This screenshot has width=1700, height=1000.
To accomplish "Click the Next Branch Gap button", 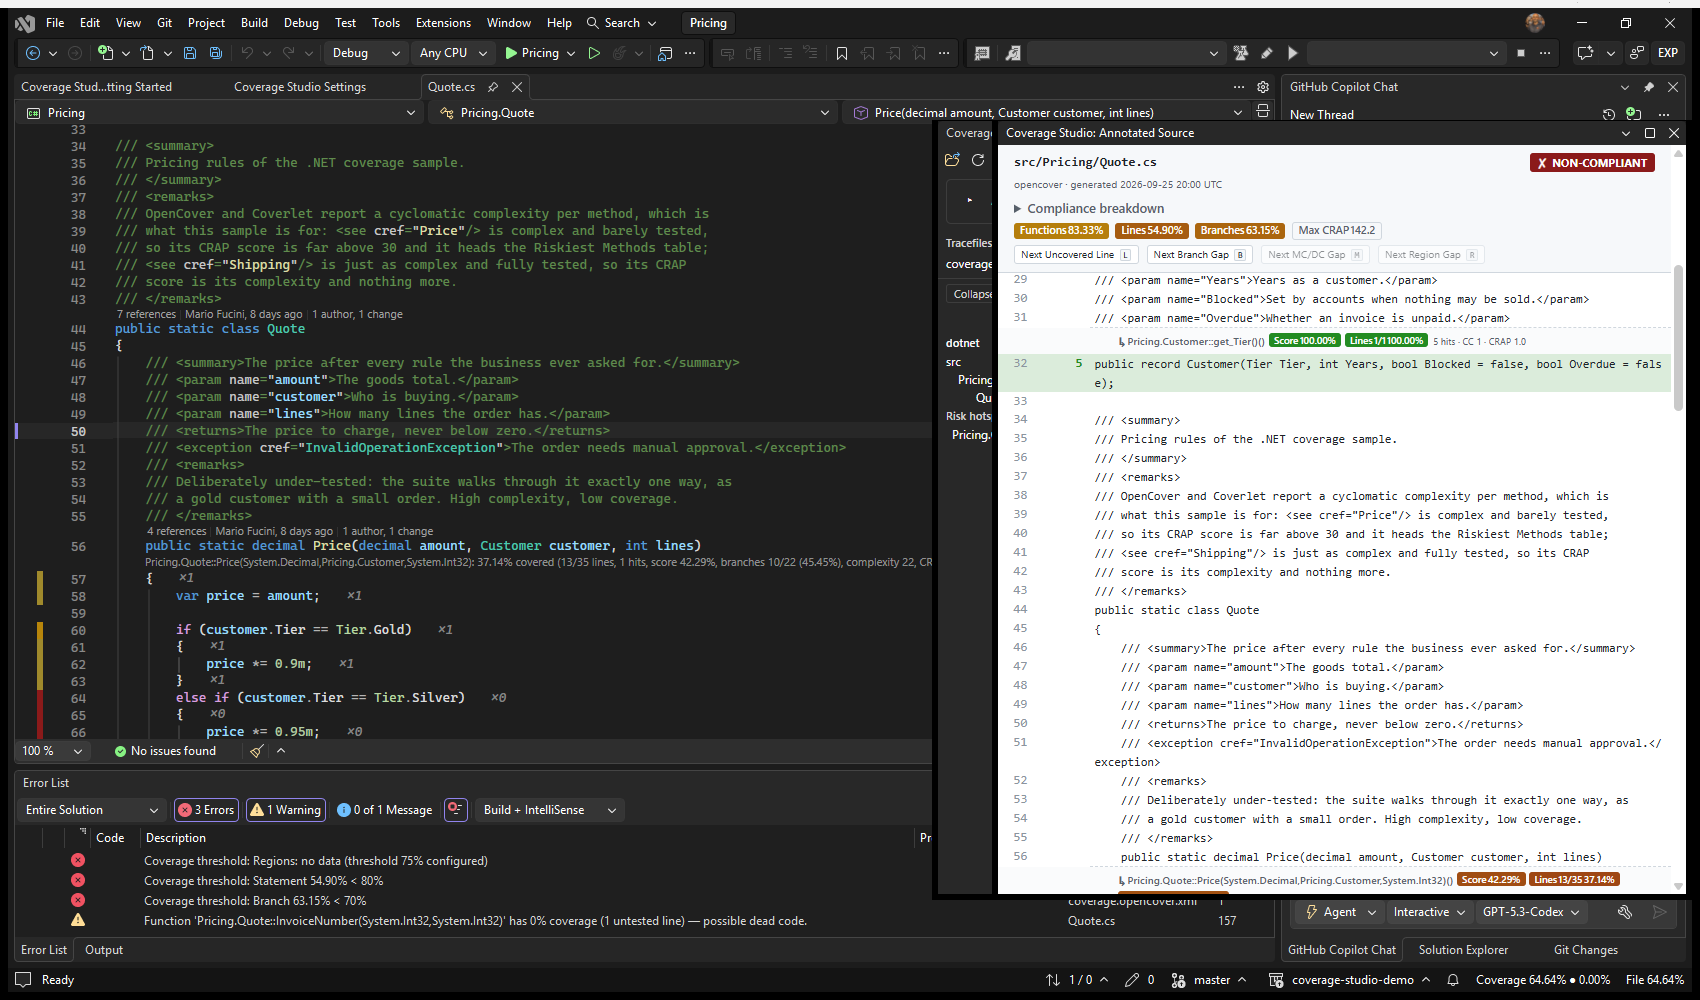I will (1199, 255).
